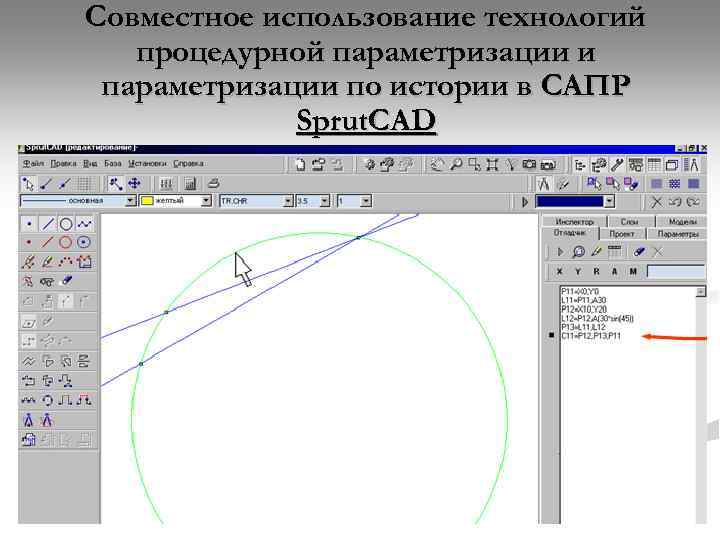
Task: Click the wrench settings icon
Action: coord(617,164)
